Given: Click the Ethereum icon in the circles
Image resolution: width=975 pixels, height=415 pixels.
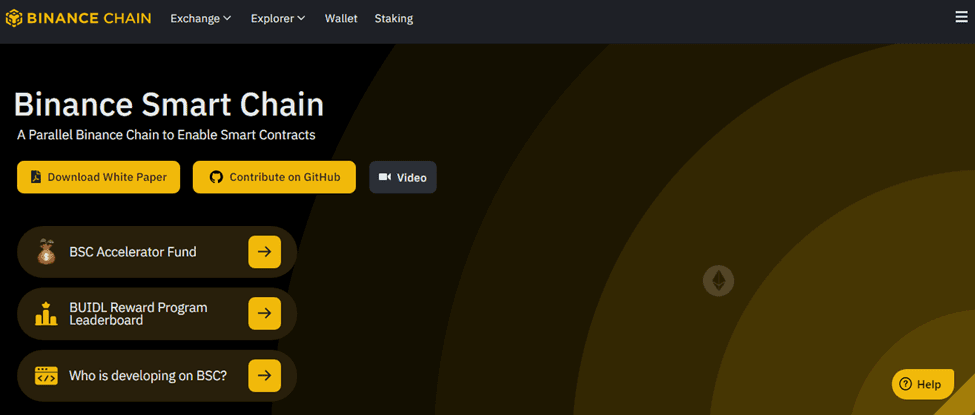Looking at the screenshot, I should 718,281.
